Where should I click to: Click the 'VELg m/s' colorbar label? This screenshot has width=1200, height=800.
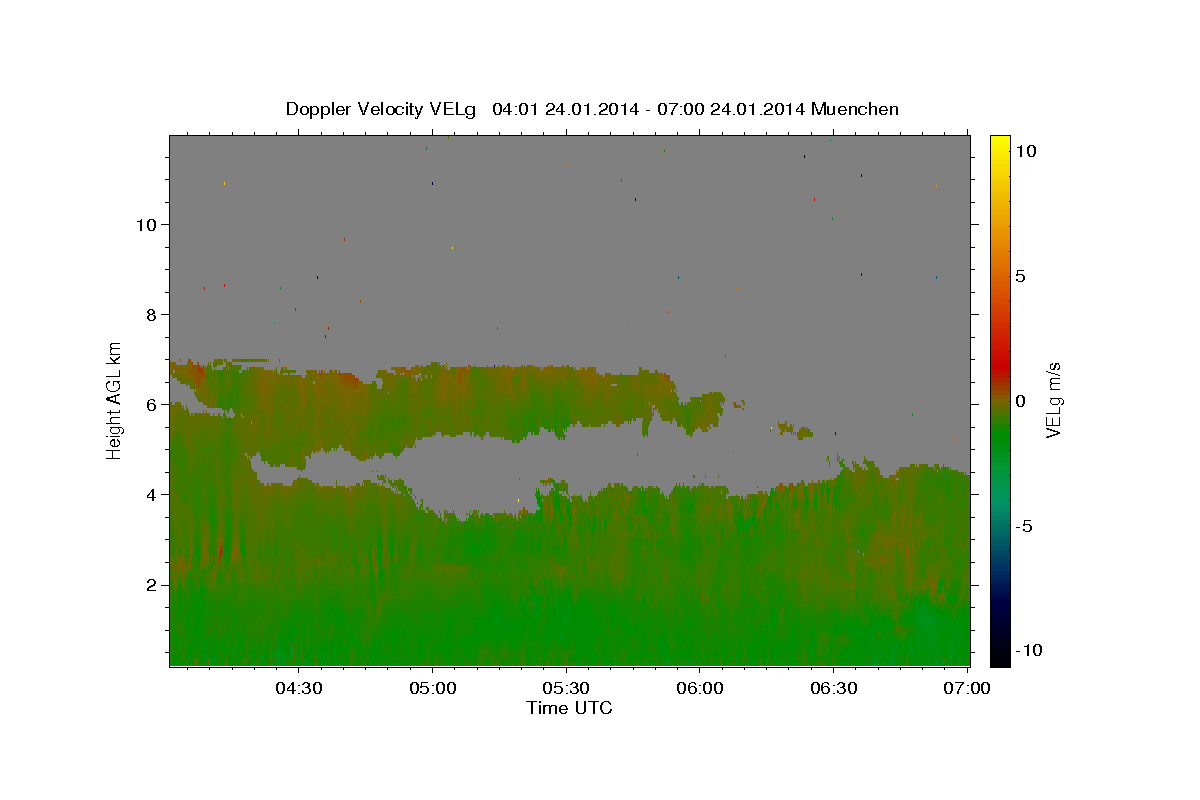(x=1053, y=401)
